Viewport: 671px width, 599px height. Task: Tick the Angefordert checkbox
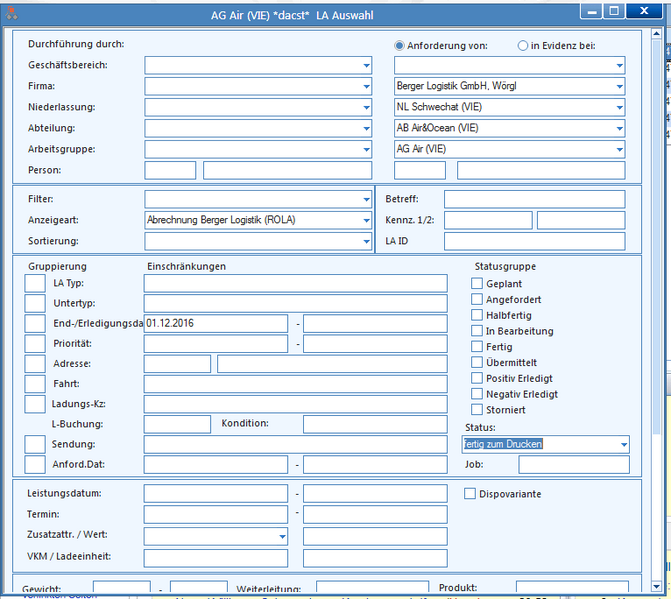point(477,299)
